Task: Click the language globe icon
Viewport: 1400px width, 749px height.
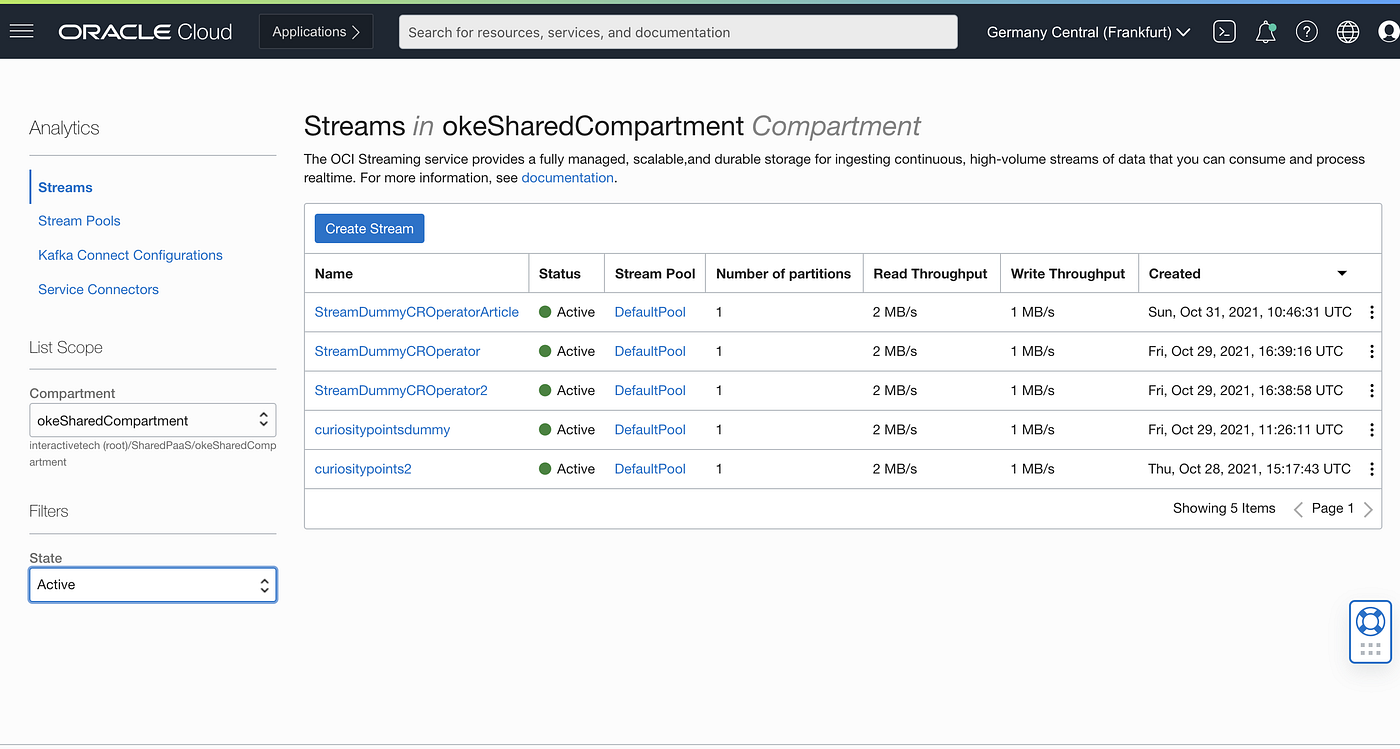Action: pos(1348,32)
